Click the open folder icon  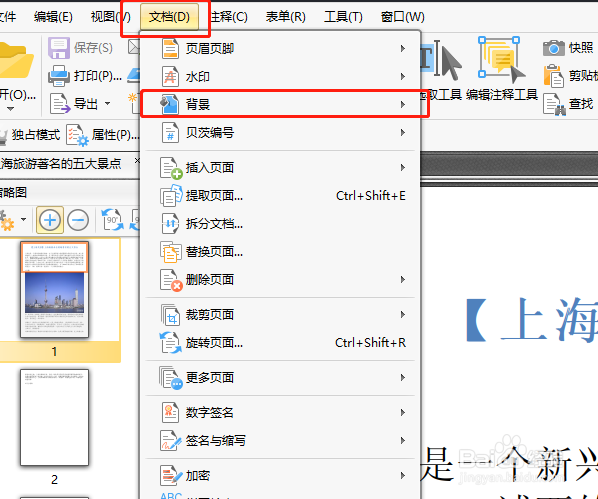(x=15, y=61)
